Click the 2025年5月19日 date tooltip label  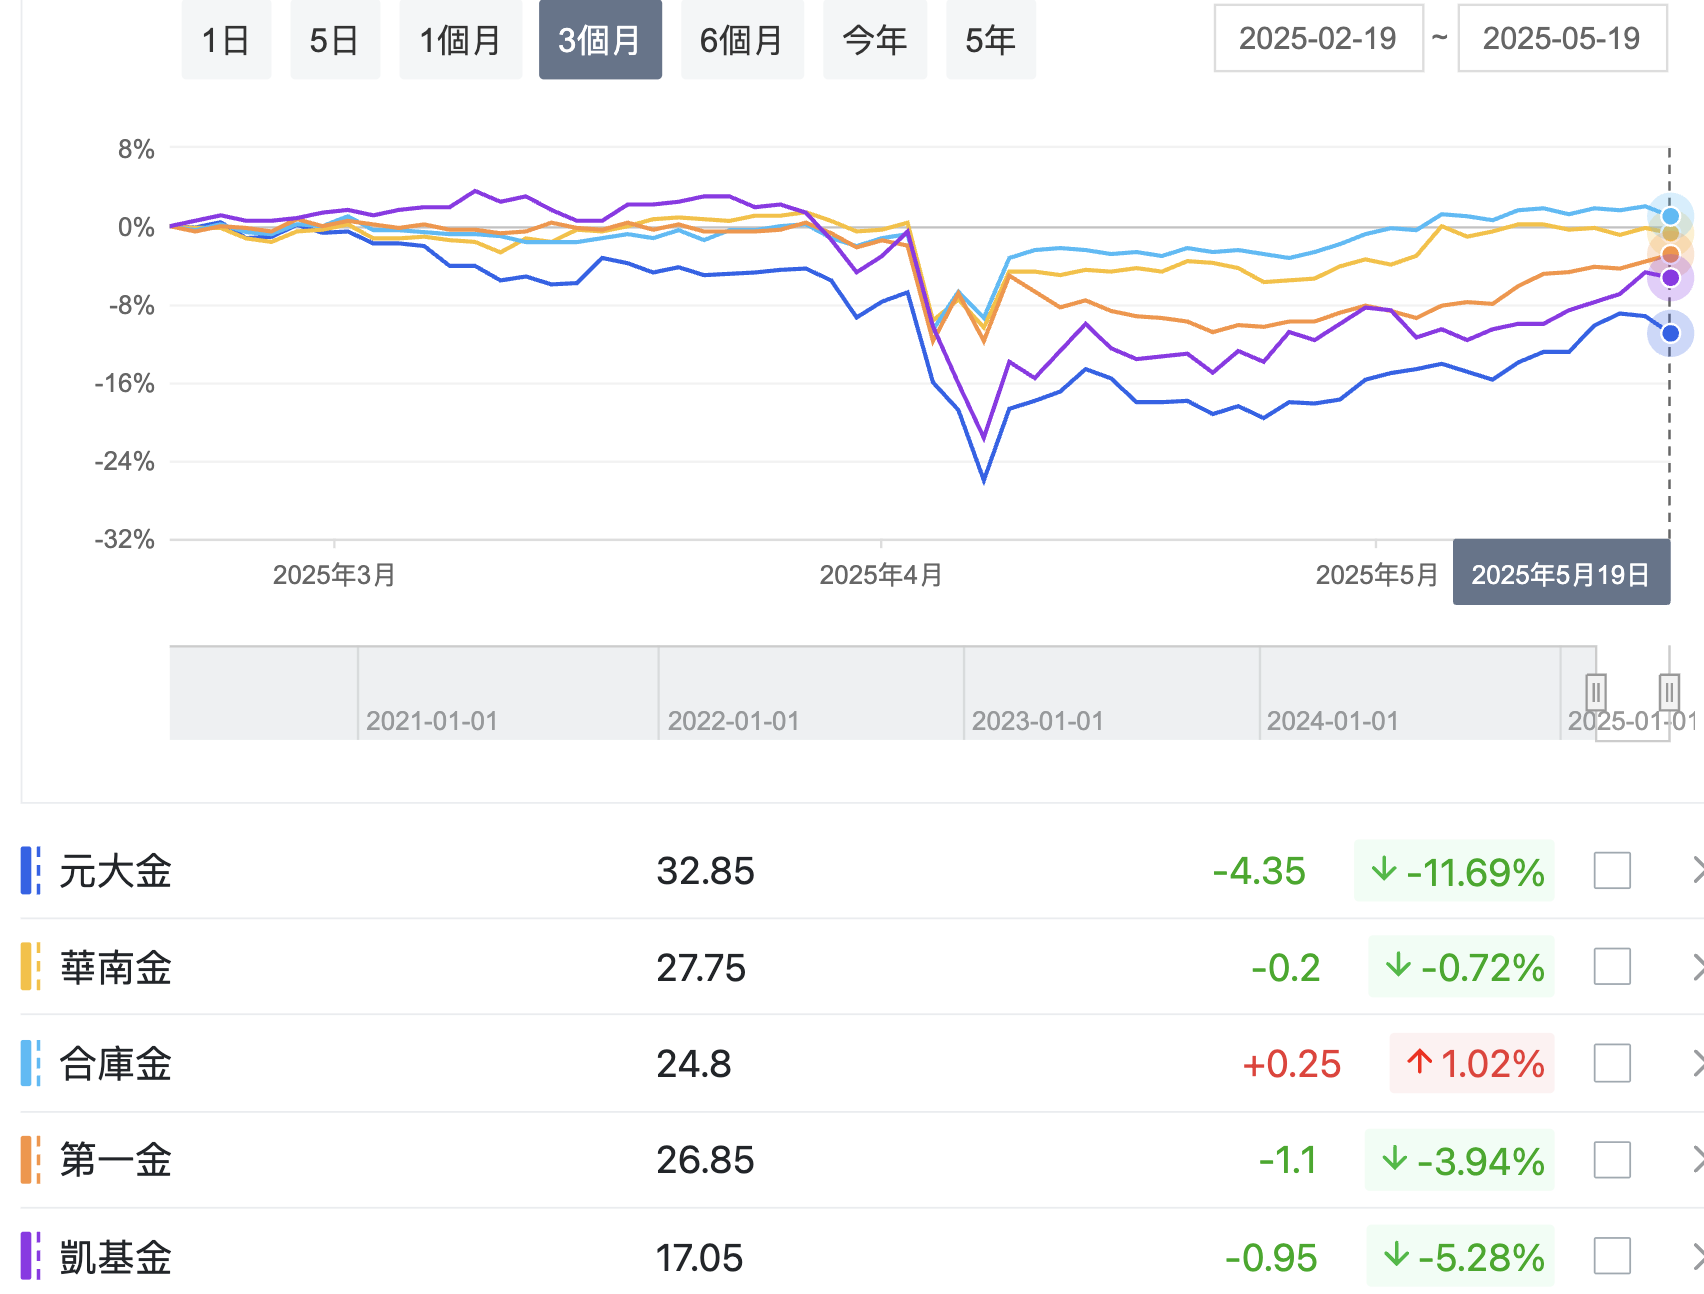click(x=1561, y=573)
